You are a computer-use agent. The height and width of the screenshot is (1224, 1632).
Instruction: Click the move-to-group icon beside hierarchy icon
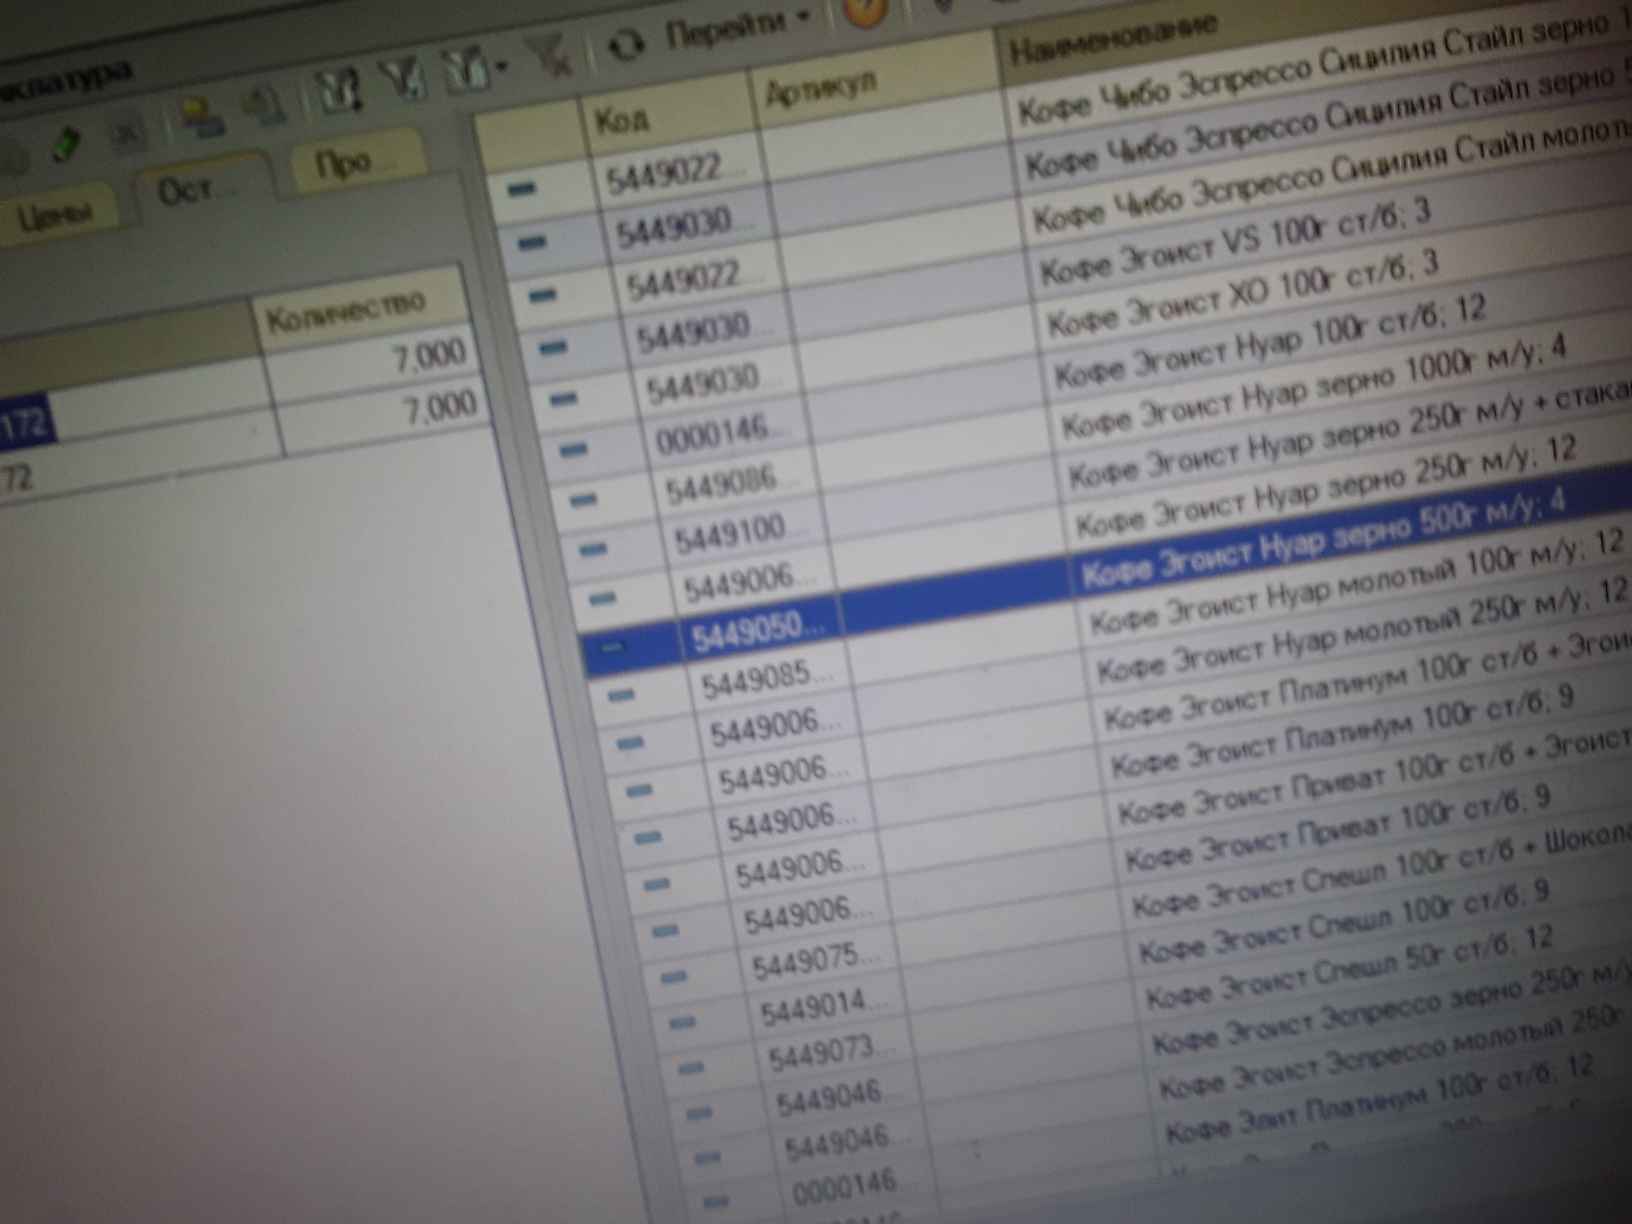tap(265, 105)
